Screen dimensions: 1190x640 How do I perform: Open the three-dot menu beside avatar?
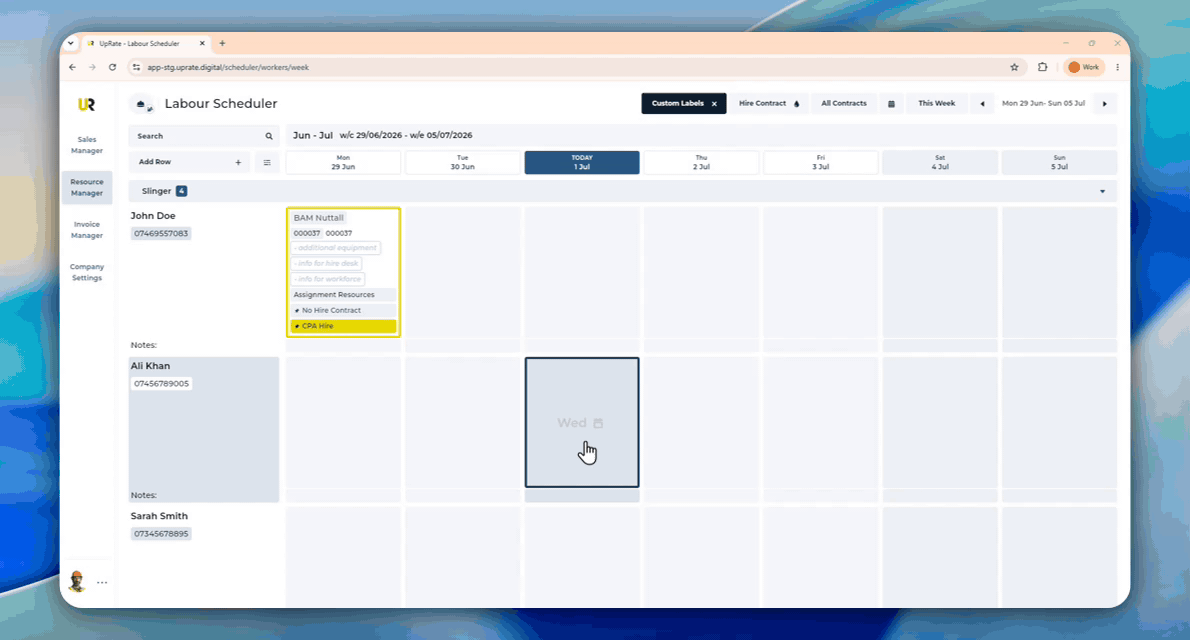coord(102,582)
